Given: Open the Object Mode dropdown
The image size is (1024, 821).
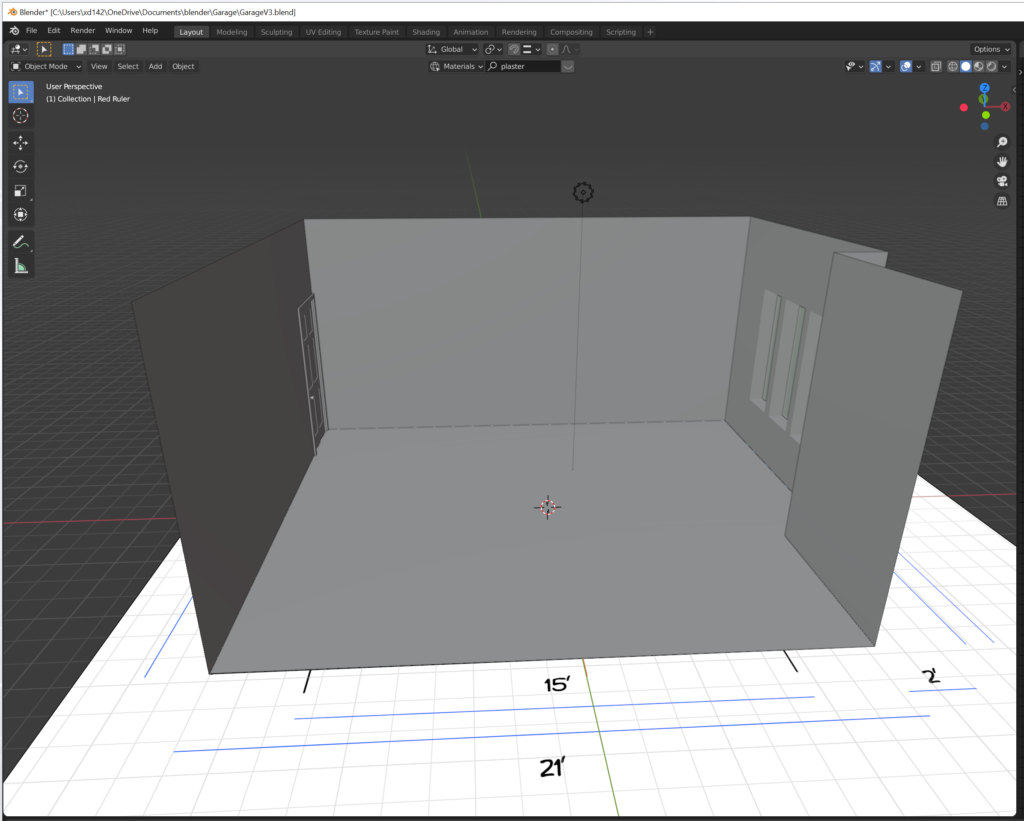Looking at the screenshot, I should pyautogui.click(x=46, y=67).
